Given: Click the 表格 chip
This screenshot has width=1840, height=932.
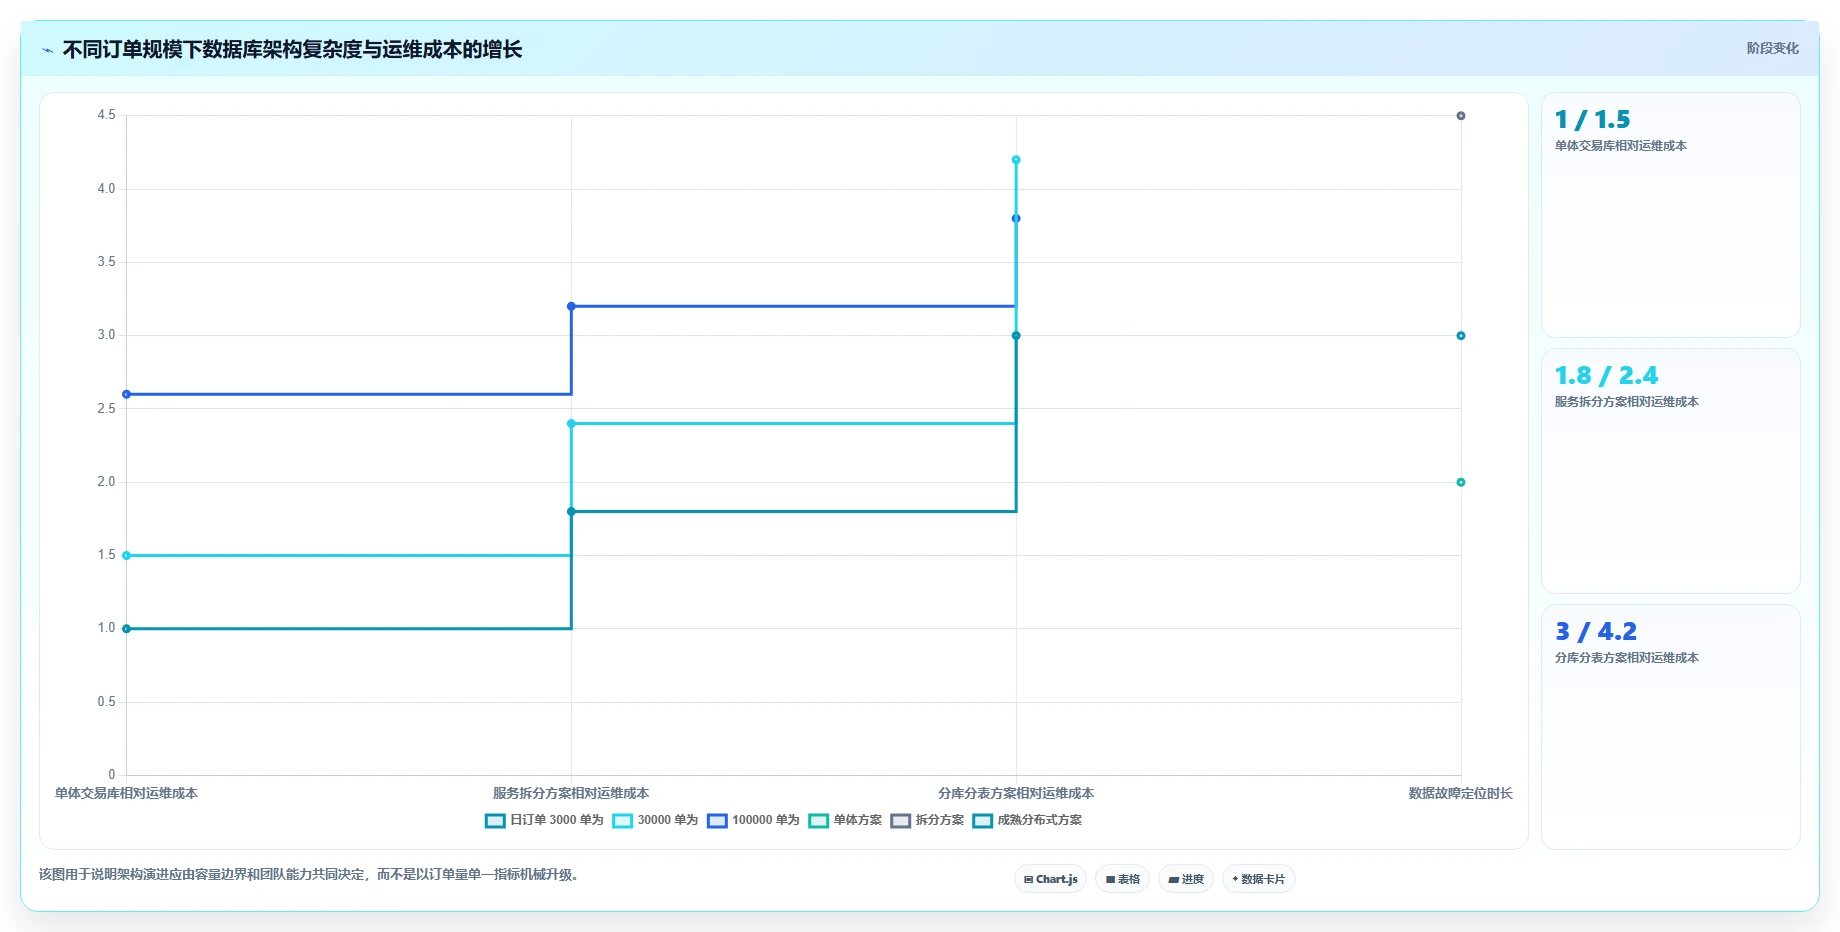Looking at the screenshot, I should tap(1122, 879).
